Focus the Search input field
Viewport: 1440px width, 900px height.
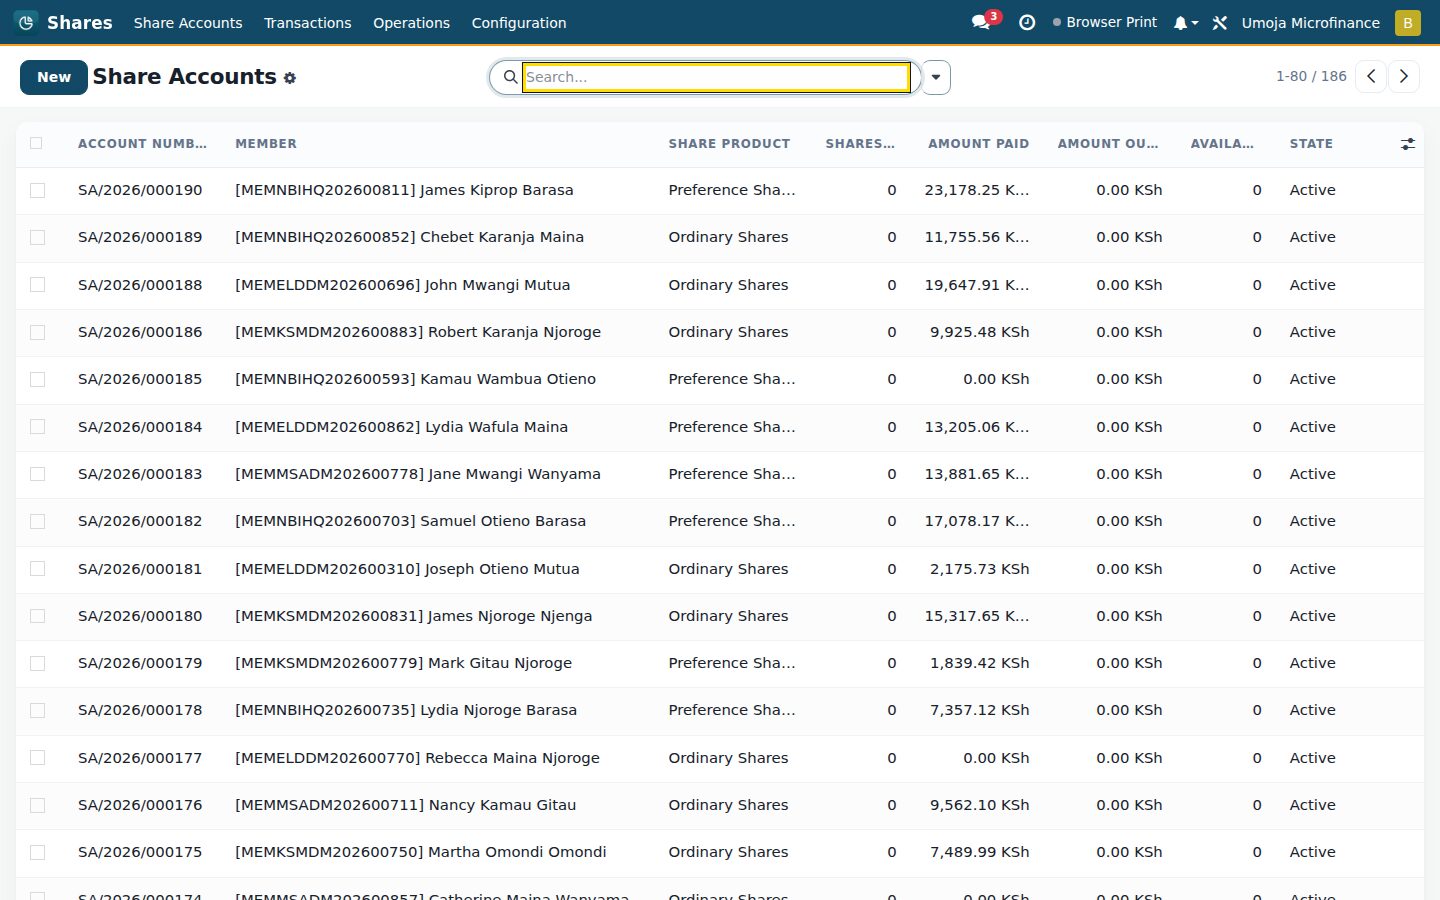coord(716,77)
